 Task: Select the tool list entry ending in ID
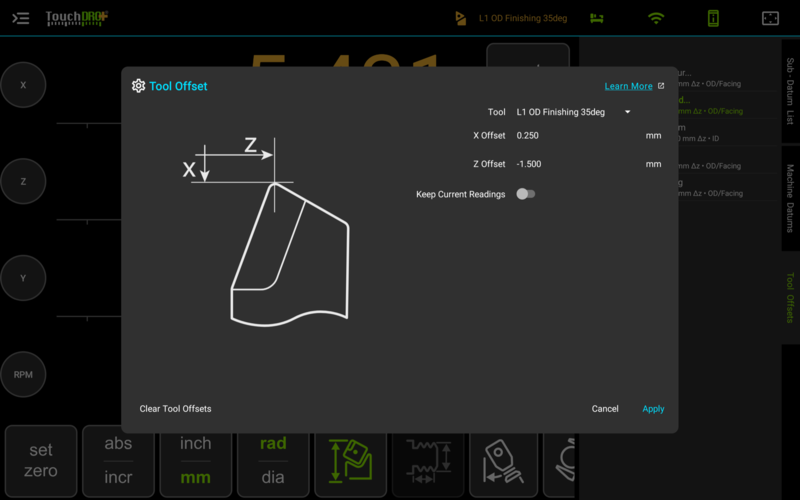727,133
